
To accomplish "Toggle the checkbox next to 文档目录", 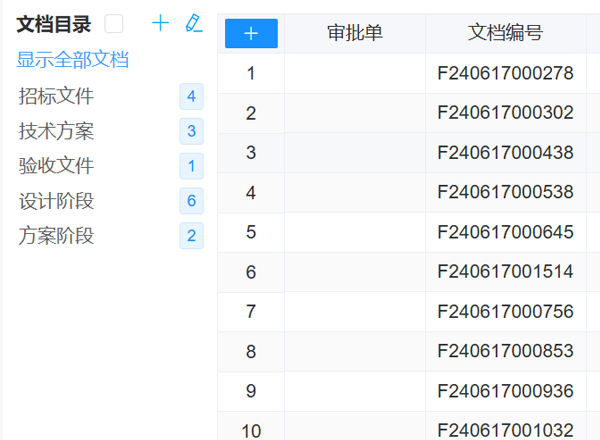I will 114,24.
